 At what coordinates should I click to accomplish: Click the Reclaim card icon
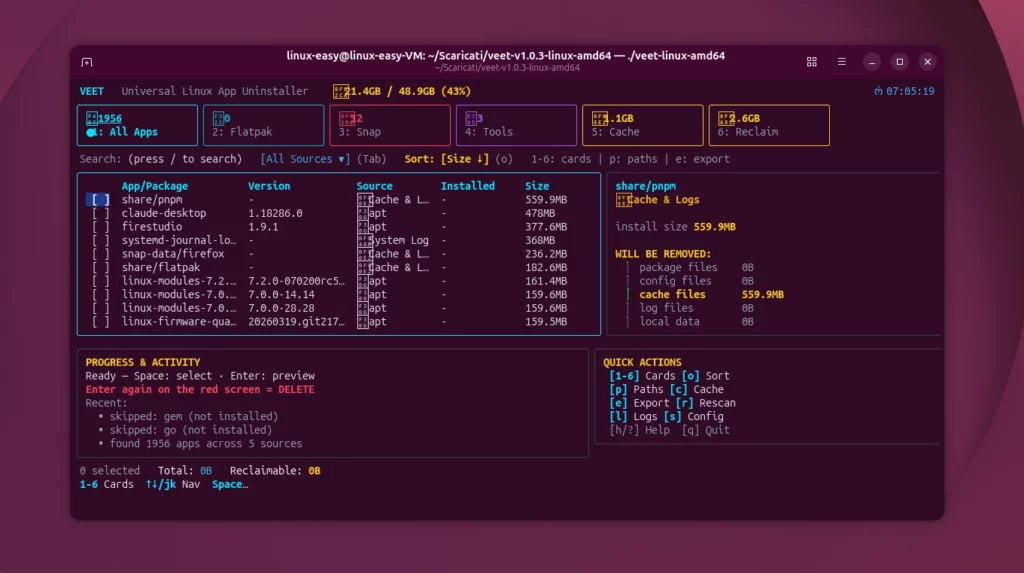click(726, 118)
